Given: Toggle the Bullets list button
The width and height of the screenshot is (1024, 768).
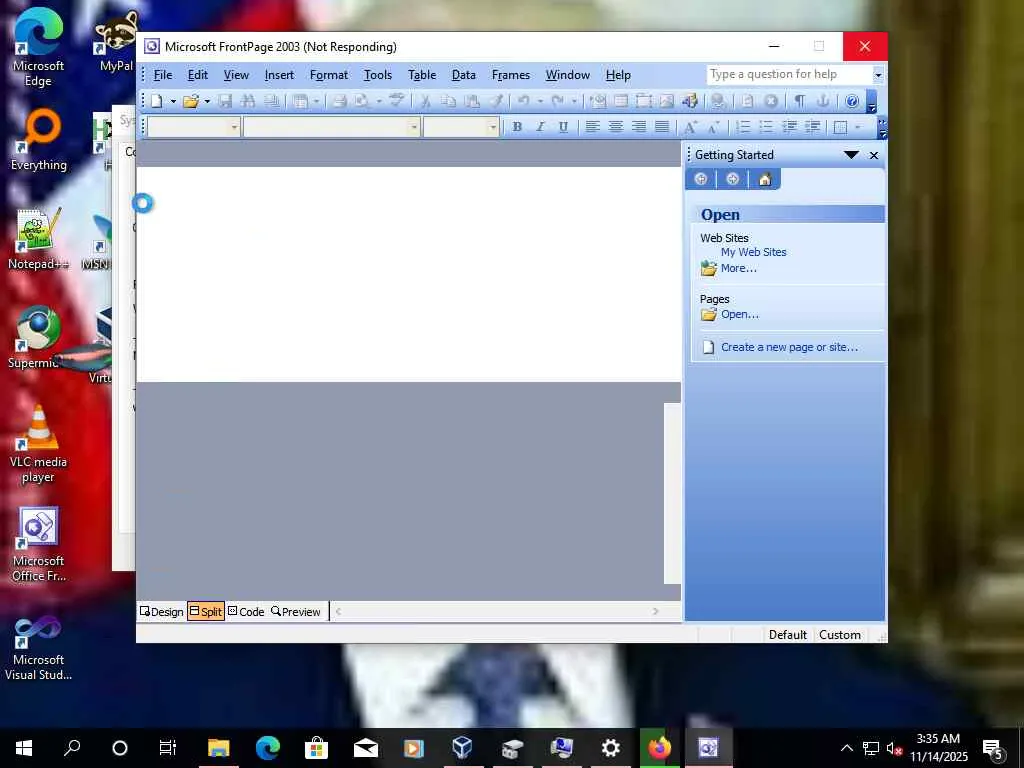Looking at the screenshot, I should point(766,127).
